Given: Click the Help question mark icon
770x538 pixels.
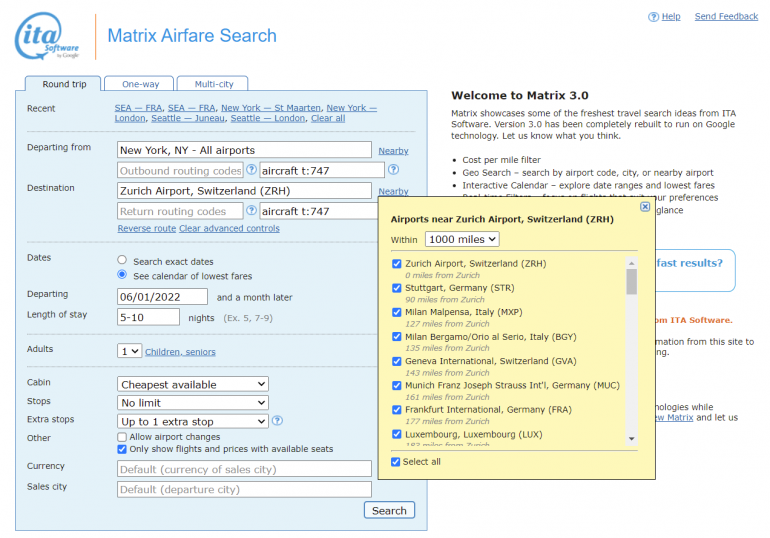Looking at the screenshot, I should (654, 17).
